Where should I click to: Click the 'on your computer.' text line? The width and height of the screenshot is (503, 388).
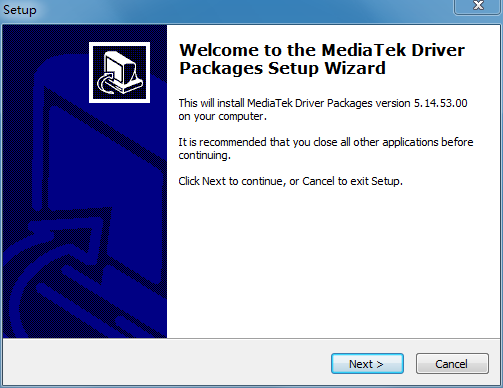pos(223,117)
